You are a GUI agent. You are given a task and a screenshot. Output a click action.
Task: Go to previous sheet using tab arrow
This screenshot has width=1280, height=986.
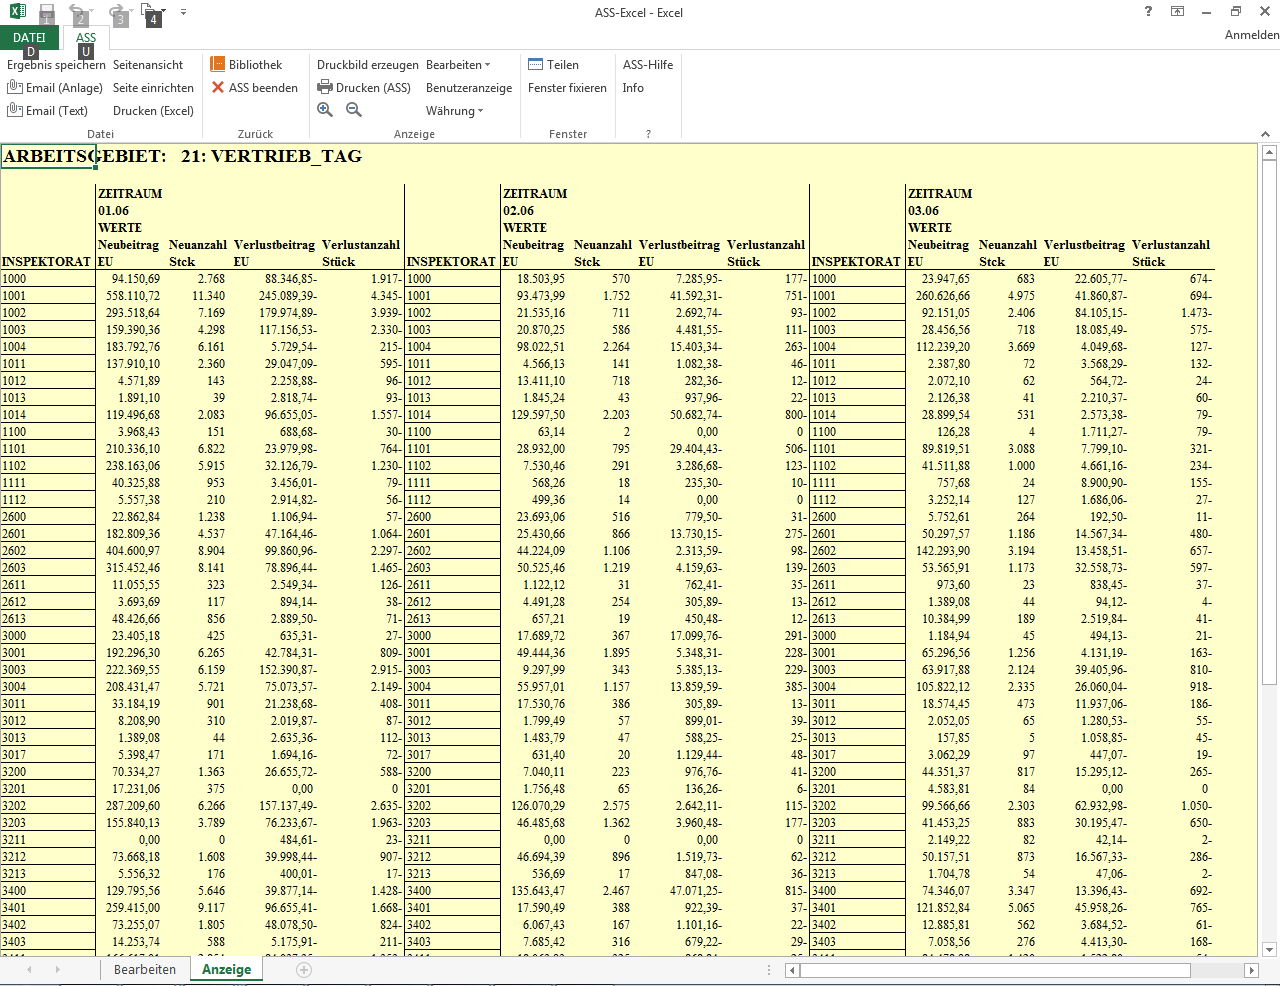click(x=29, y=970)
